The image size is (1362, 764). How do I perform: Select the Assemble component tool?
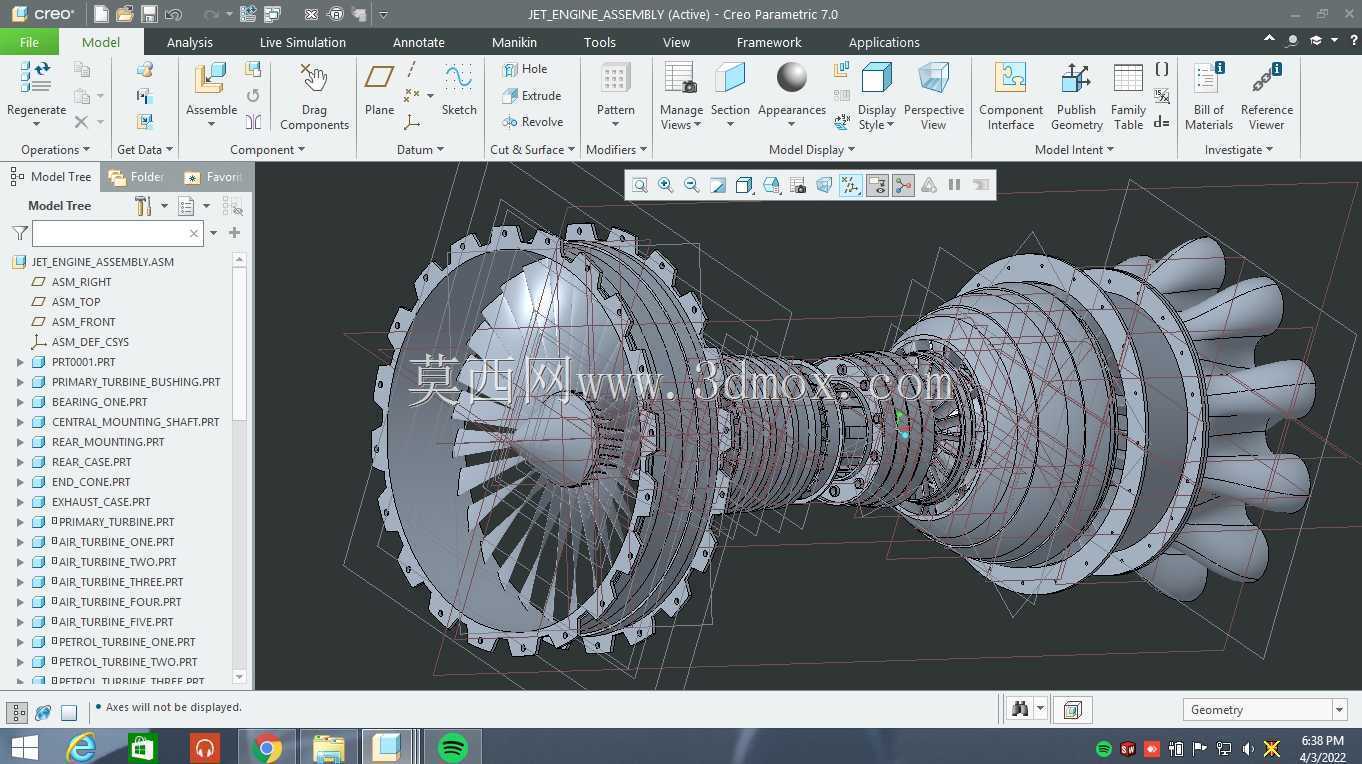tap(211, 79)
